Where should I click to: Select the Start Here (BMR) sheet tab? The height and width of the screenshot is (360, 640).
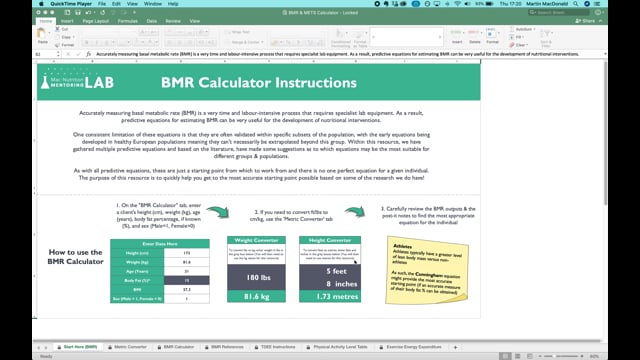(x=77, y=347)
